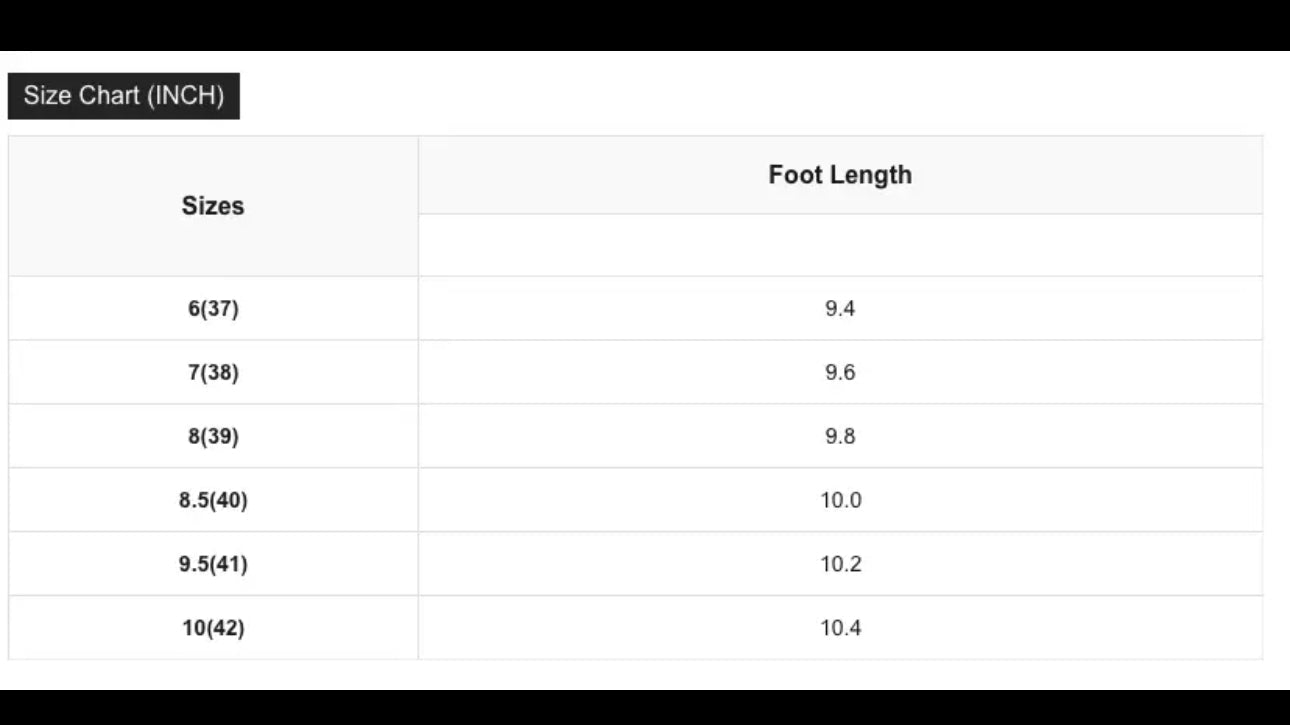Select the 10.0 foot length value
Viewport: 1290px width, 725px height.
click(x=840, y=500)
